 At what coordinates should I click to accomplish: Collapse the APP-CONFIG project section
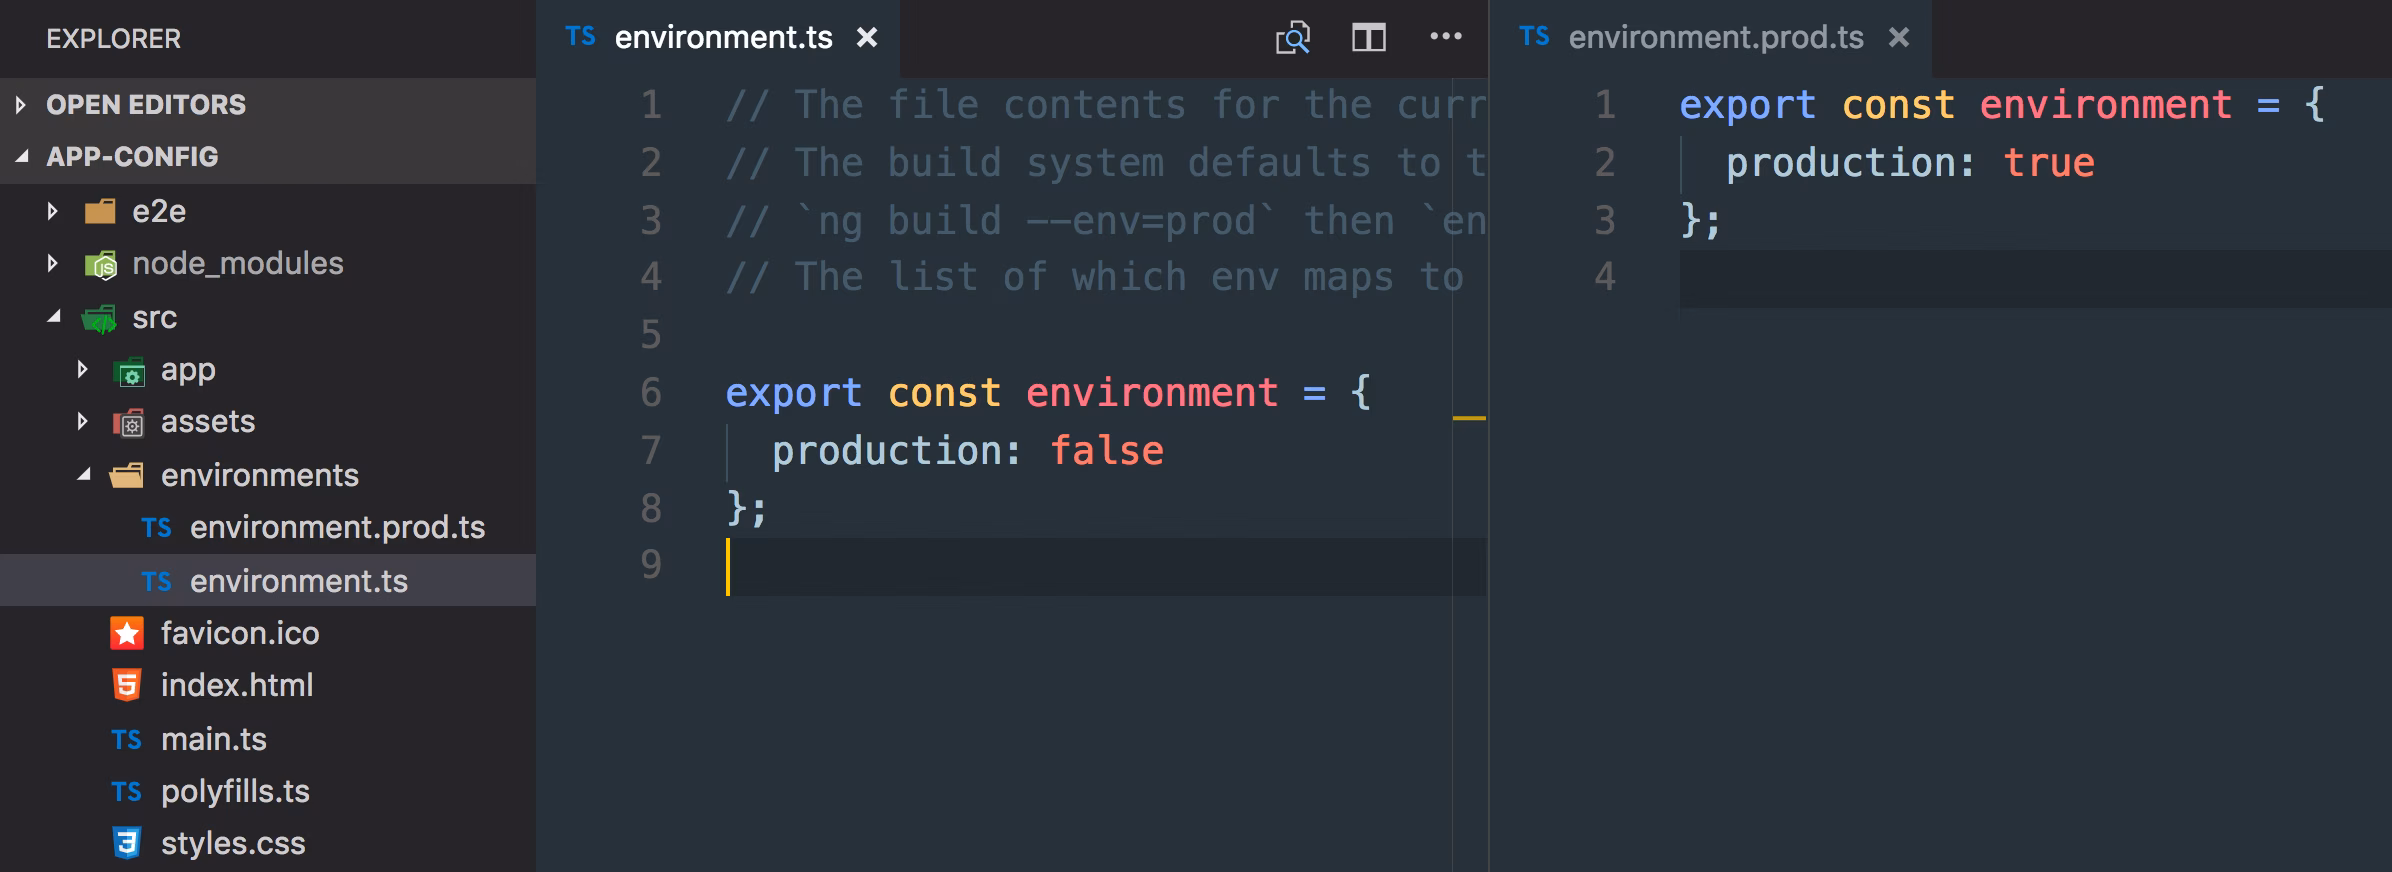[x=22, y=156]
